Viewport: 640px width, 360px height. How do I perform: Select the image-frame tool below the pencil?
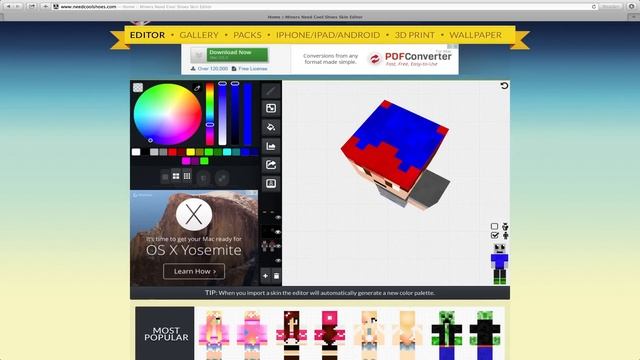[x=271, y=108]
